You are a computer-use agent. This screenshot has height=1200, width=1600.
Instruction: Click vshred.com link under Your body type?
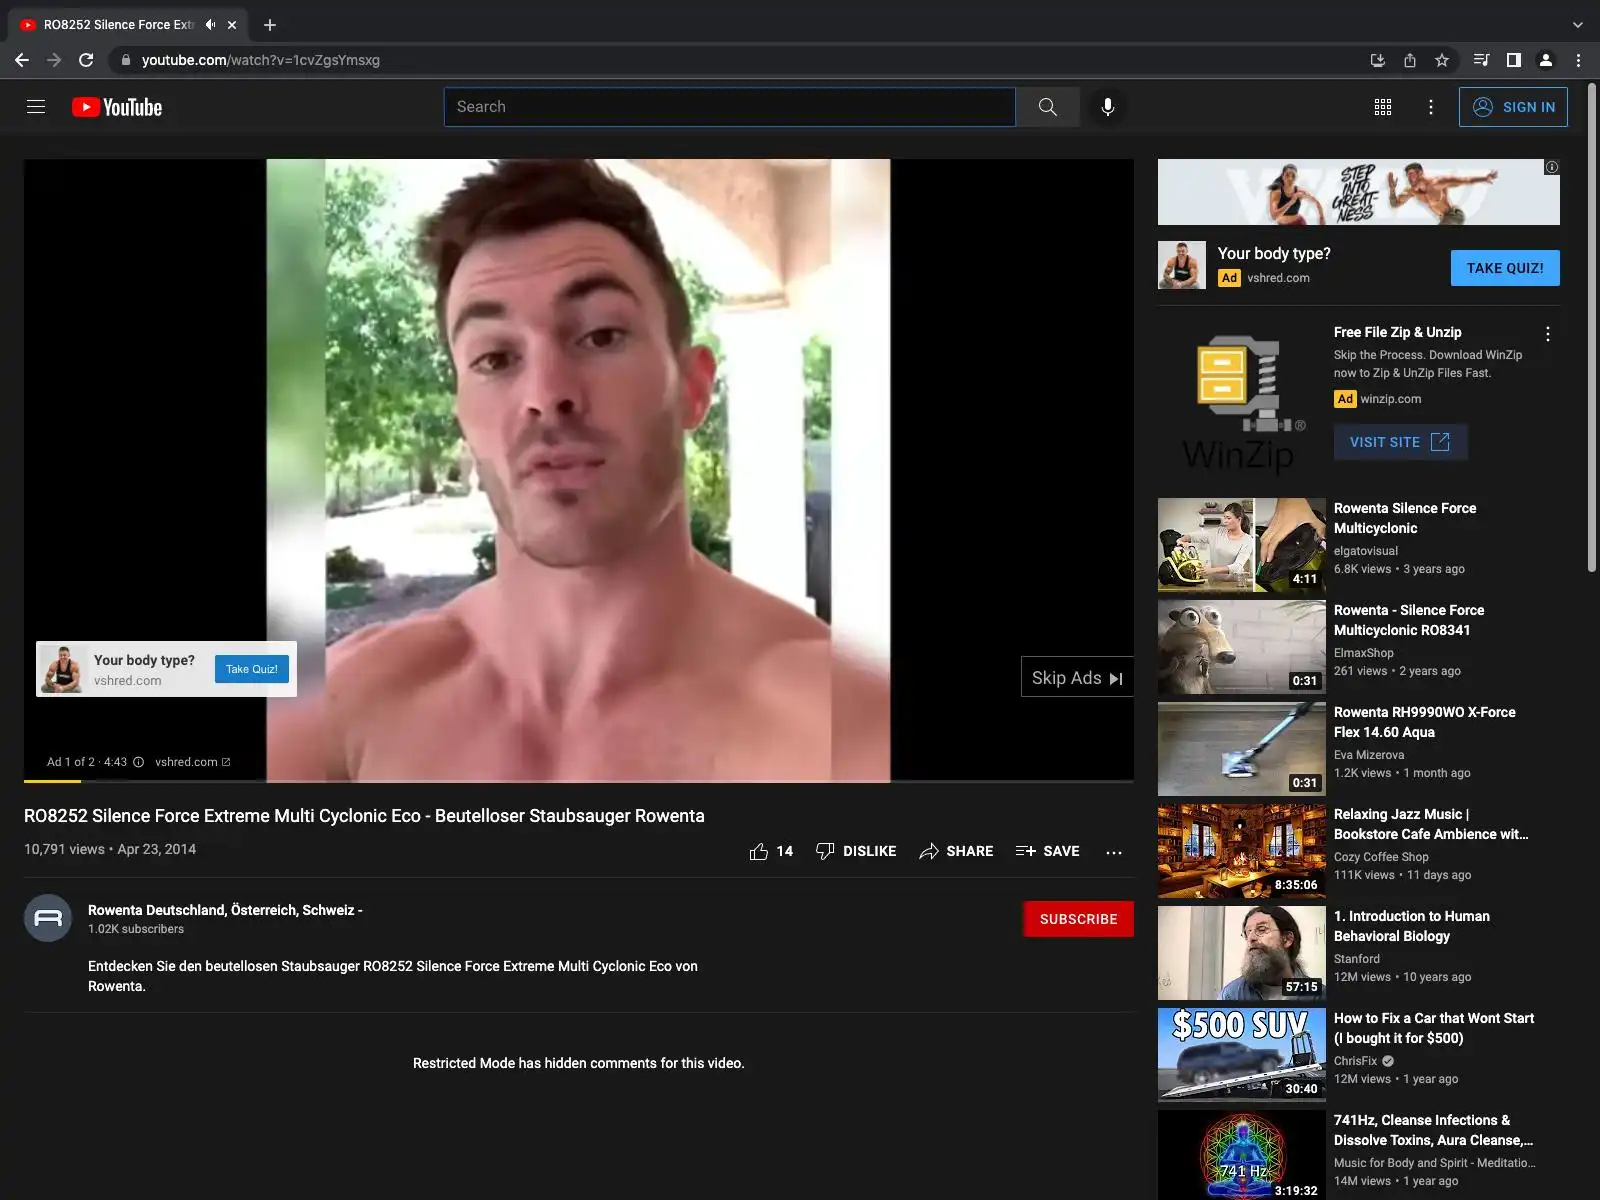[x=1278, y=278]
